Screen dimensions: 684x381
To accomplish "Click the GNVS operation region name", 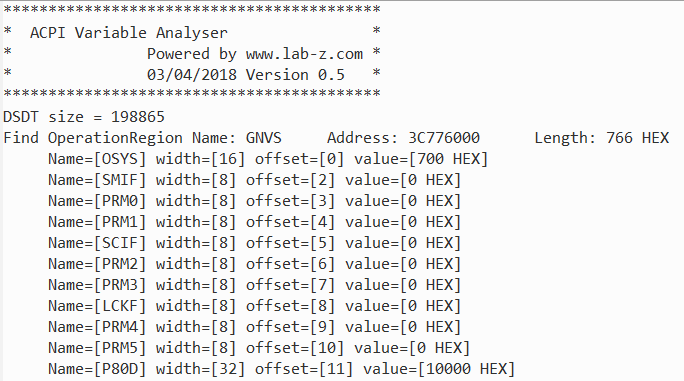I will (x=263, y=138).
